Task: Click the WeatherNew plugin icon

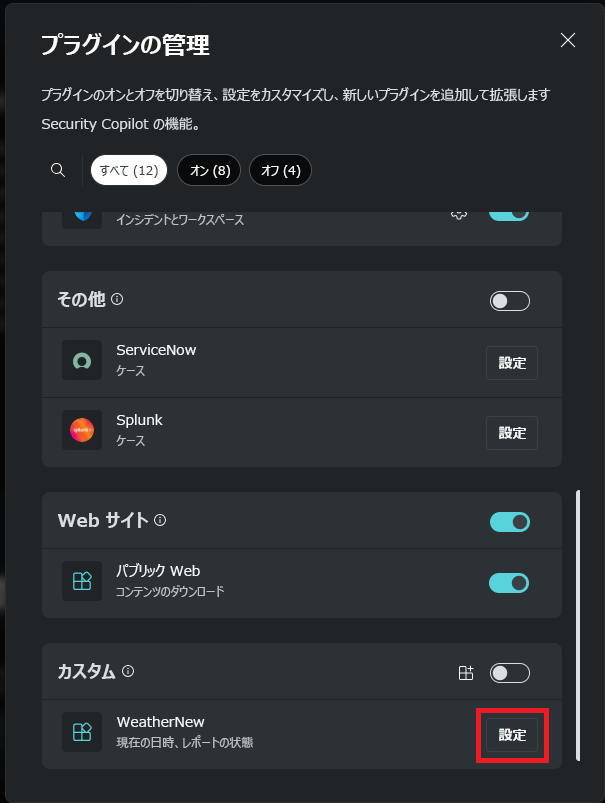Action: (x=82, y=732)
